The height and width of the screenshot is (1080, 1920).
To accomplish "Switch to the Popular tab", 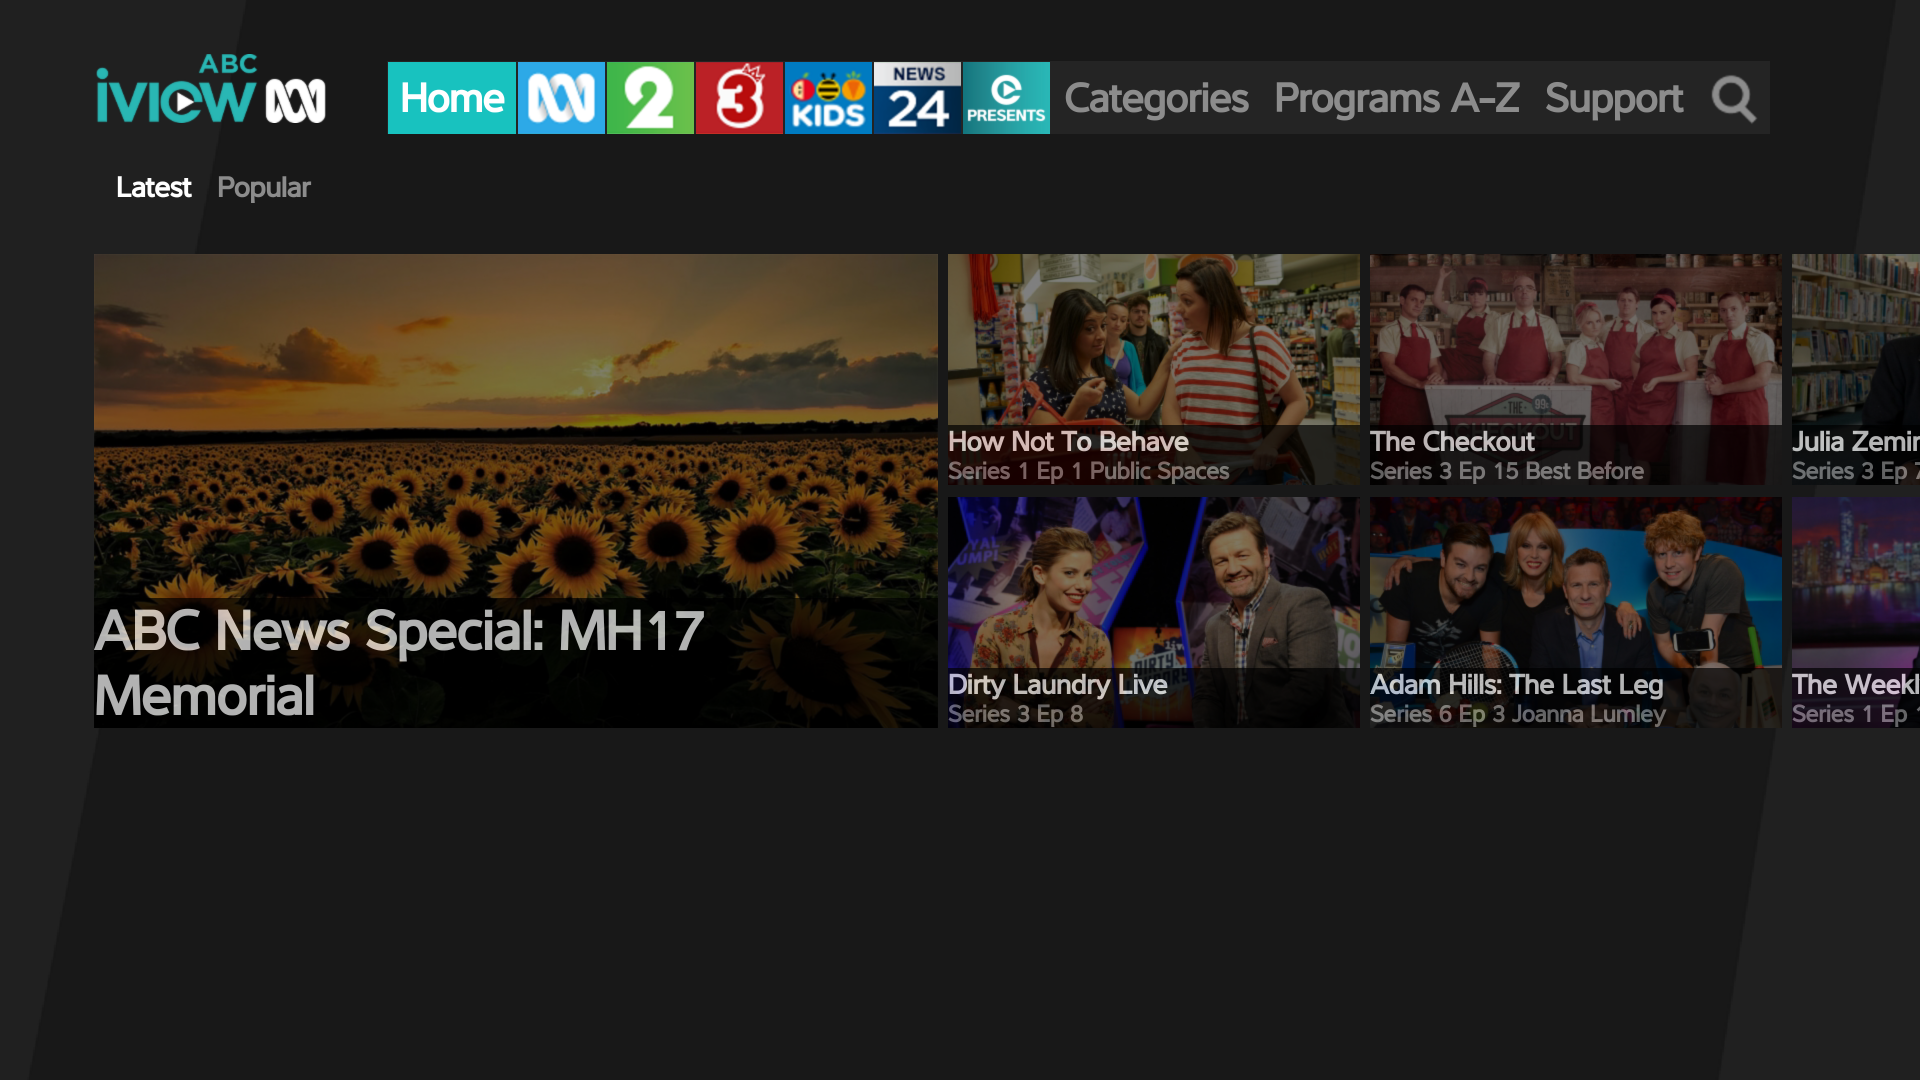I will (264, 188).
